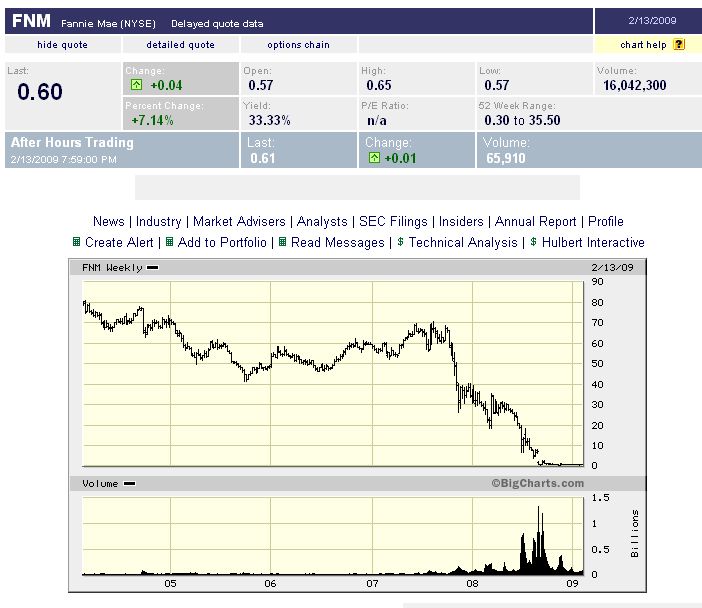
Task: Click the dollar icon beside Hulbert Interactive
Action: point(533,242)
